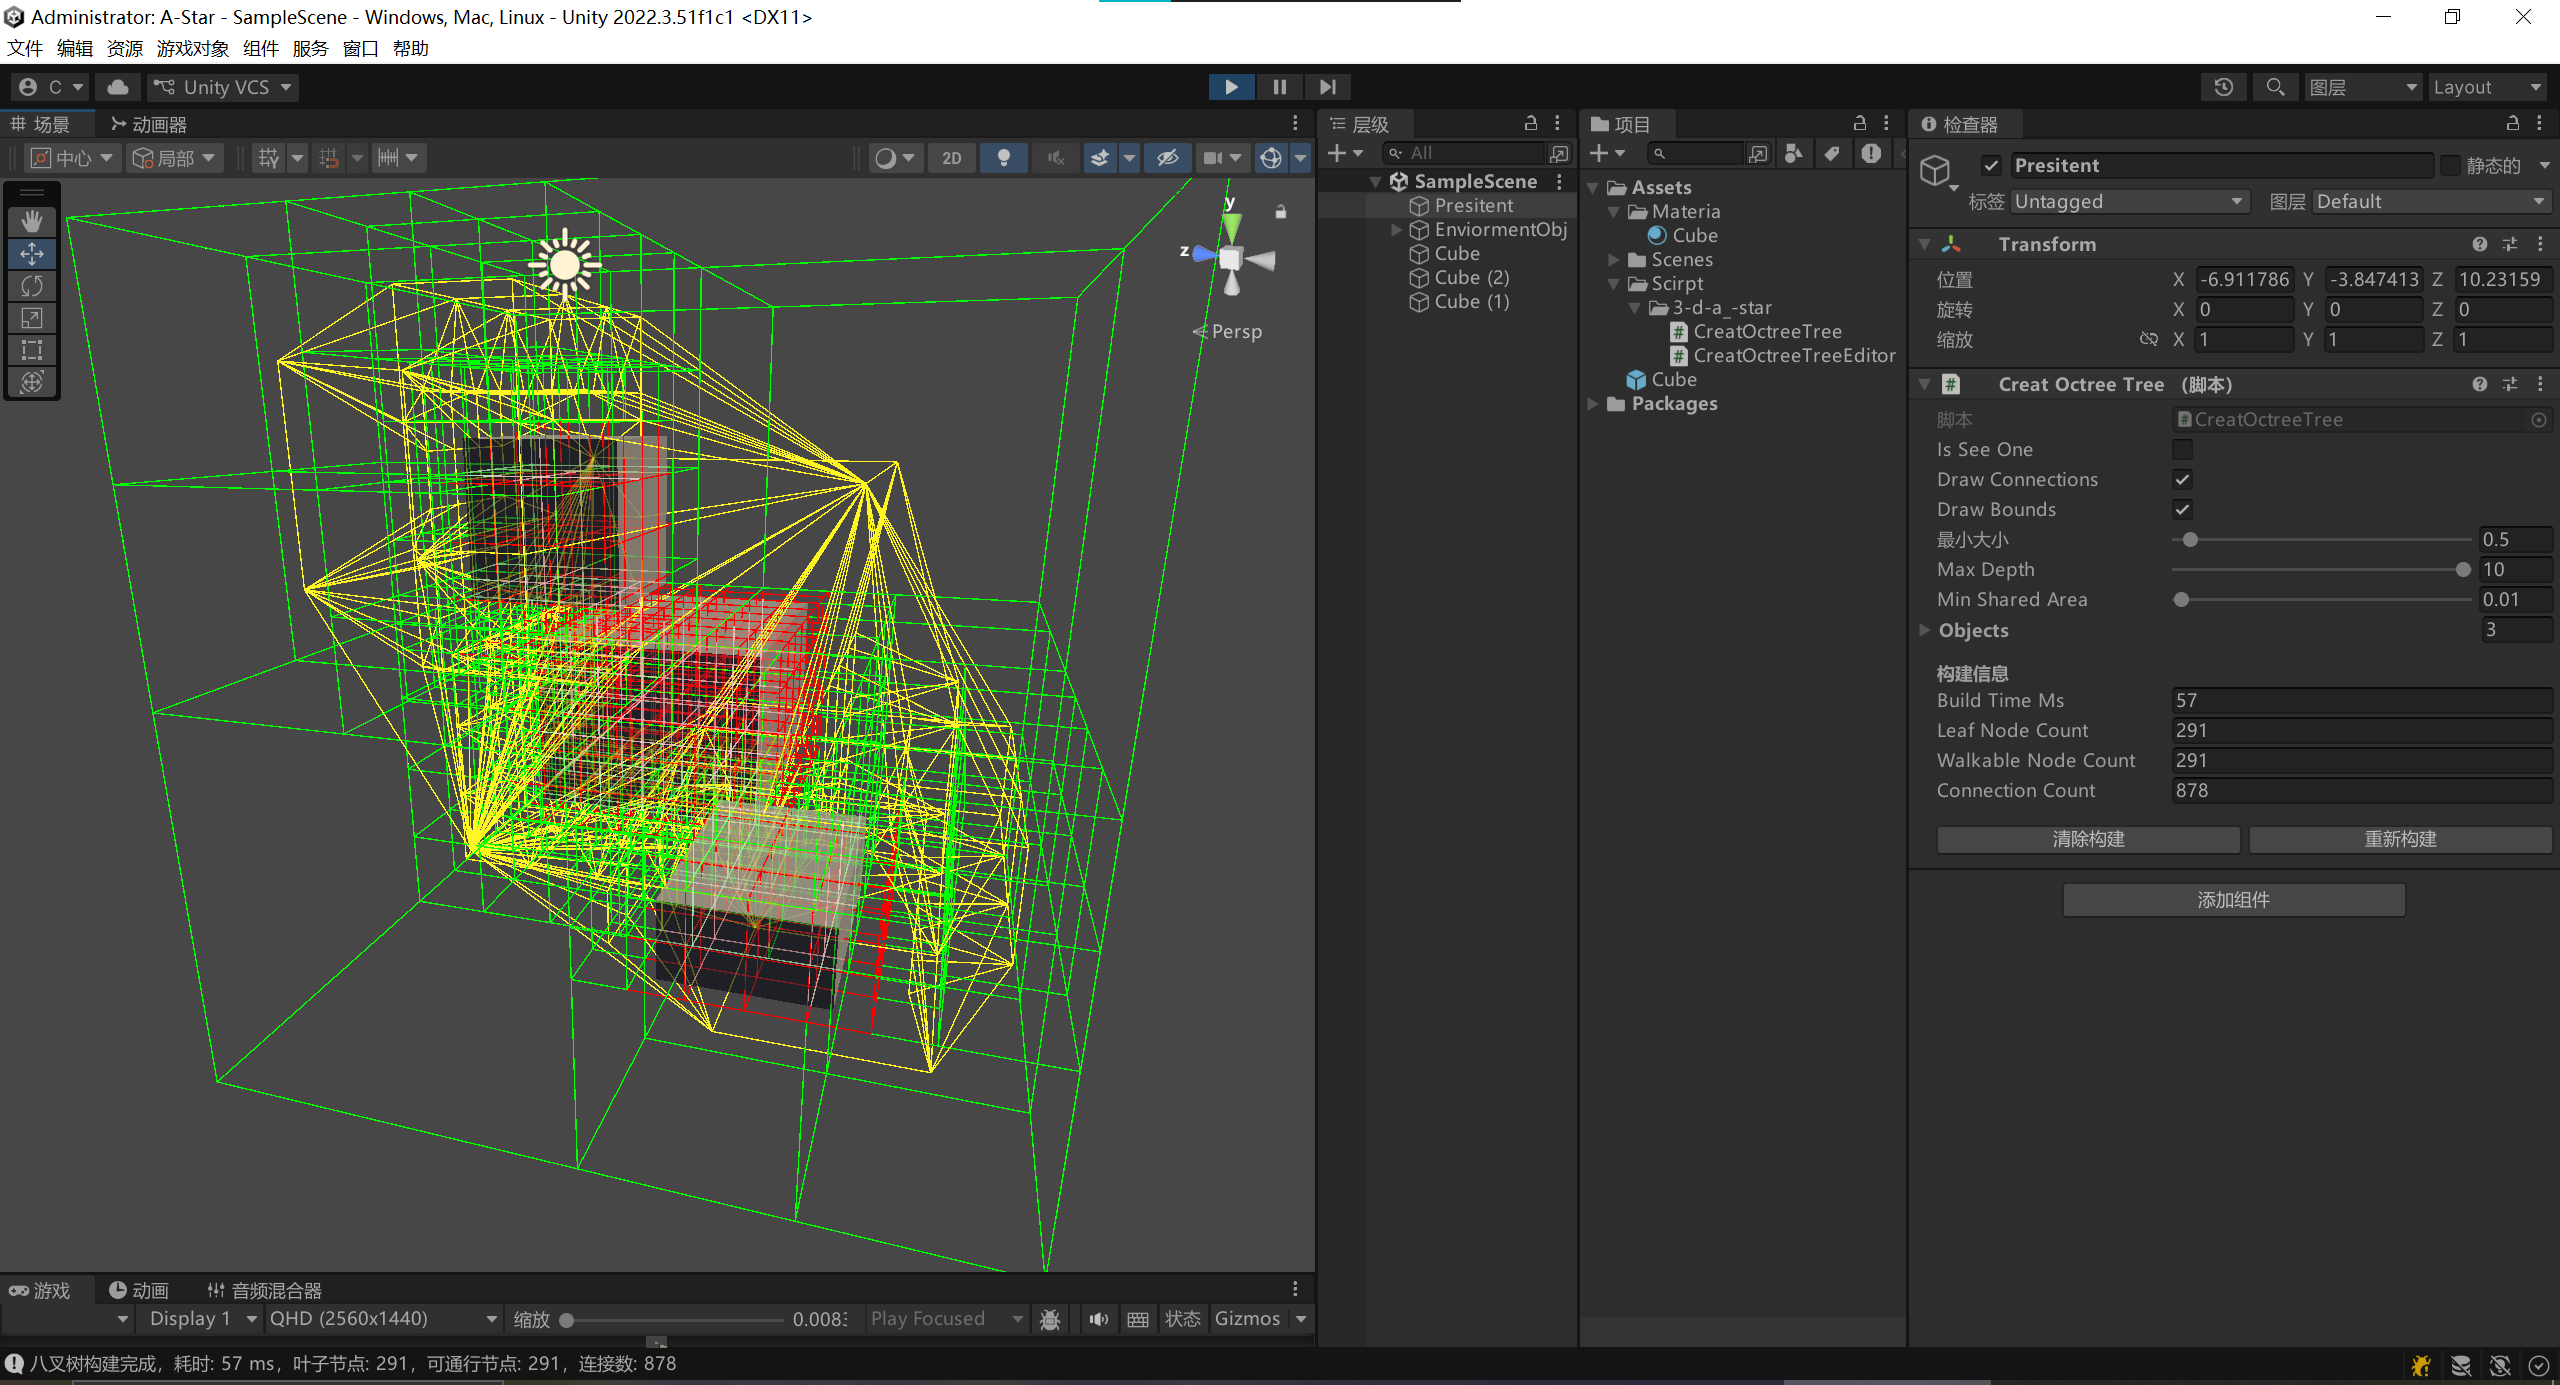The width and height of the screenshot is (2560, 1385).
Task: Click the 重新构建 button
Action: (x=2399, y=839)
